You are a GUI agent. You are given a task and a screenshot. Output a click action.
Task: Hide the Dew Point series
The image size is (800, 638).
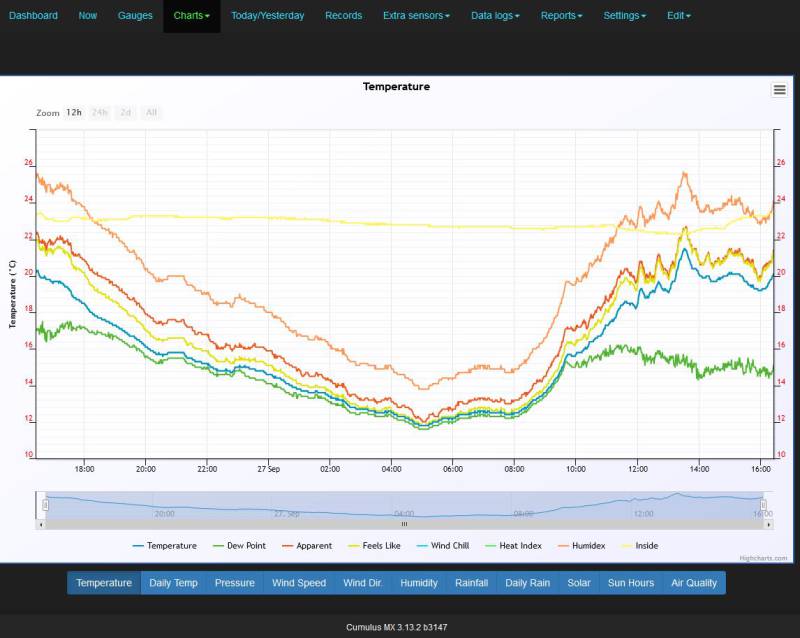tap(246, 546)
